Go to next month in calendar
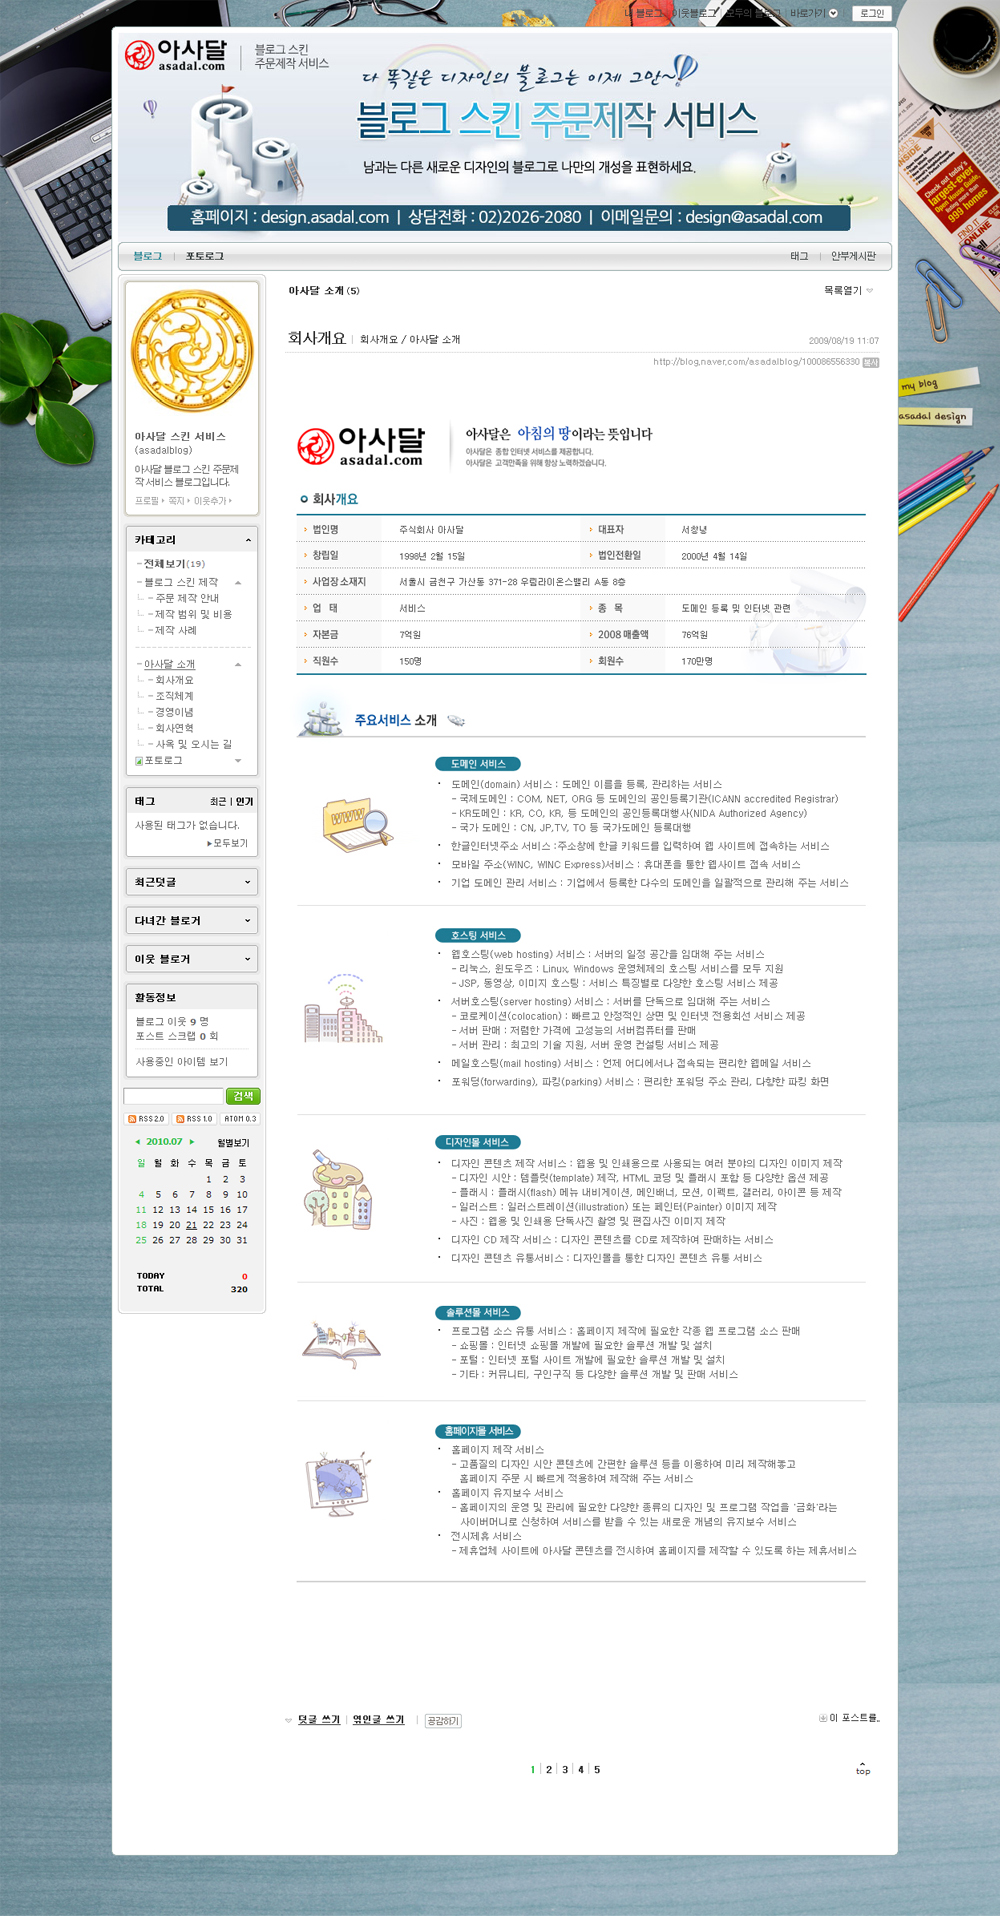This screenshot has width=1000, height=1916. click(x=192, y=1142)
